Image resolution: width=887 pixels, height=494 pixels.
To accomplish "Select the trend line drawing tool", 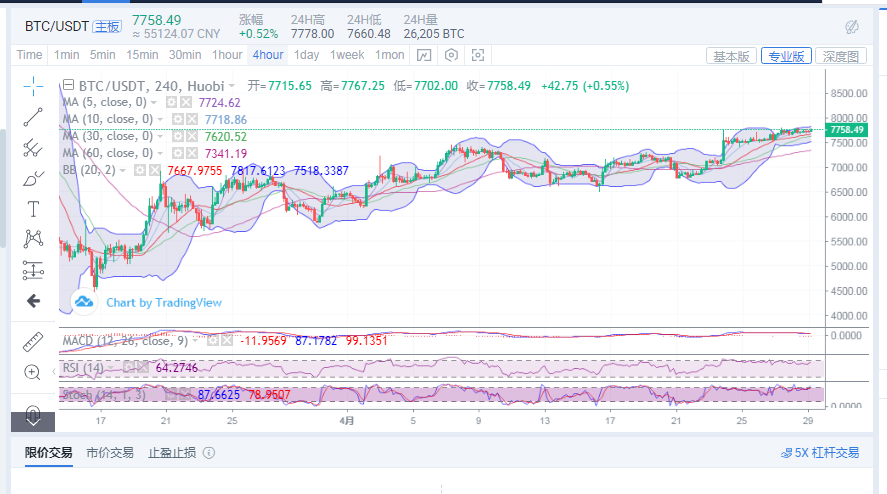I will [33, 116].
